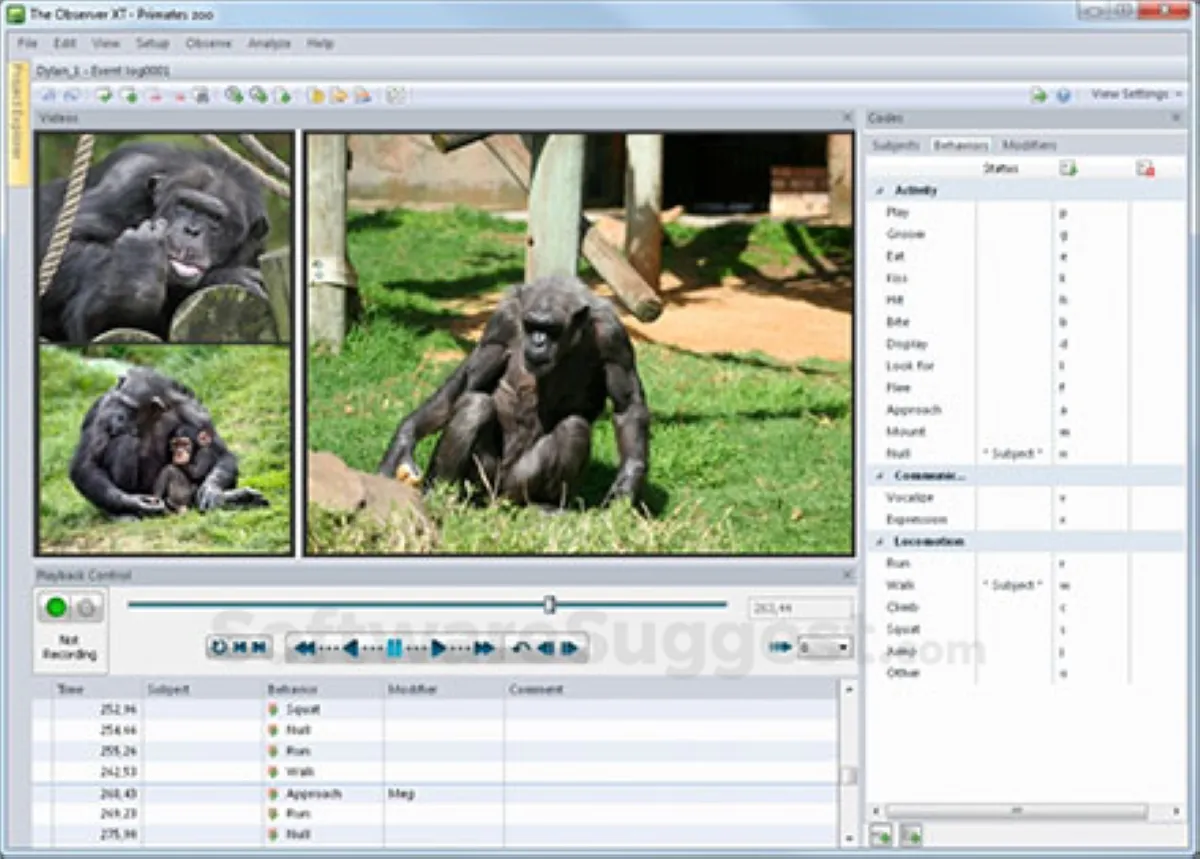Open the View Settings dropdown

[x=1136, y=94]
